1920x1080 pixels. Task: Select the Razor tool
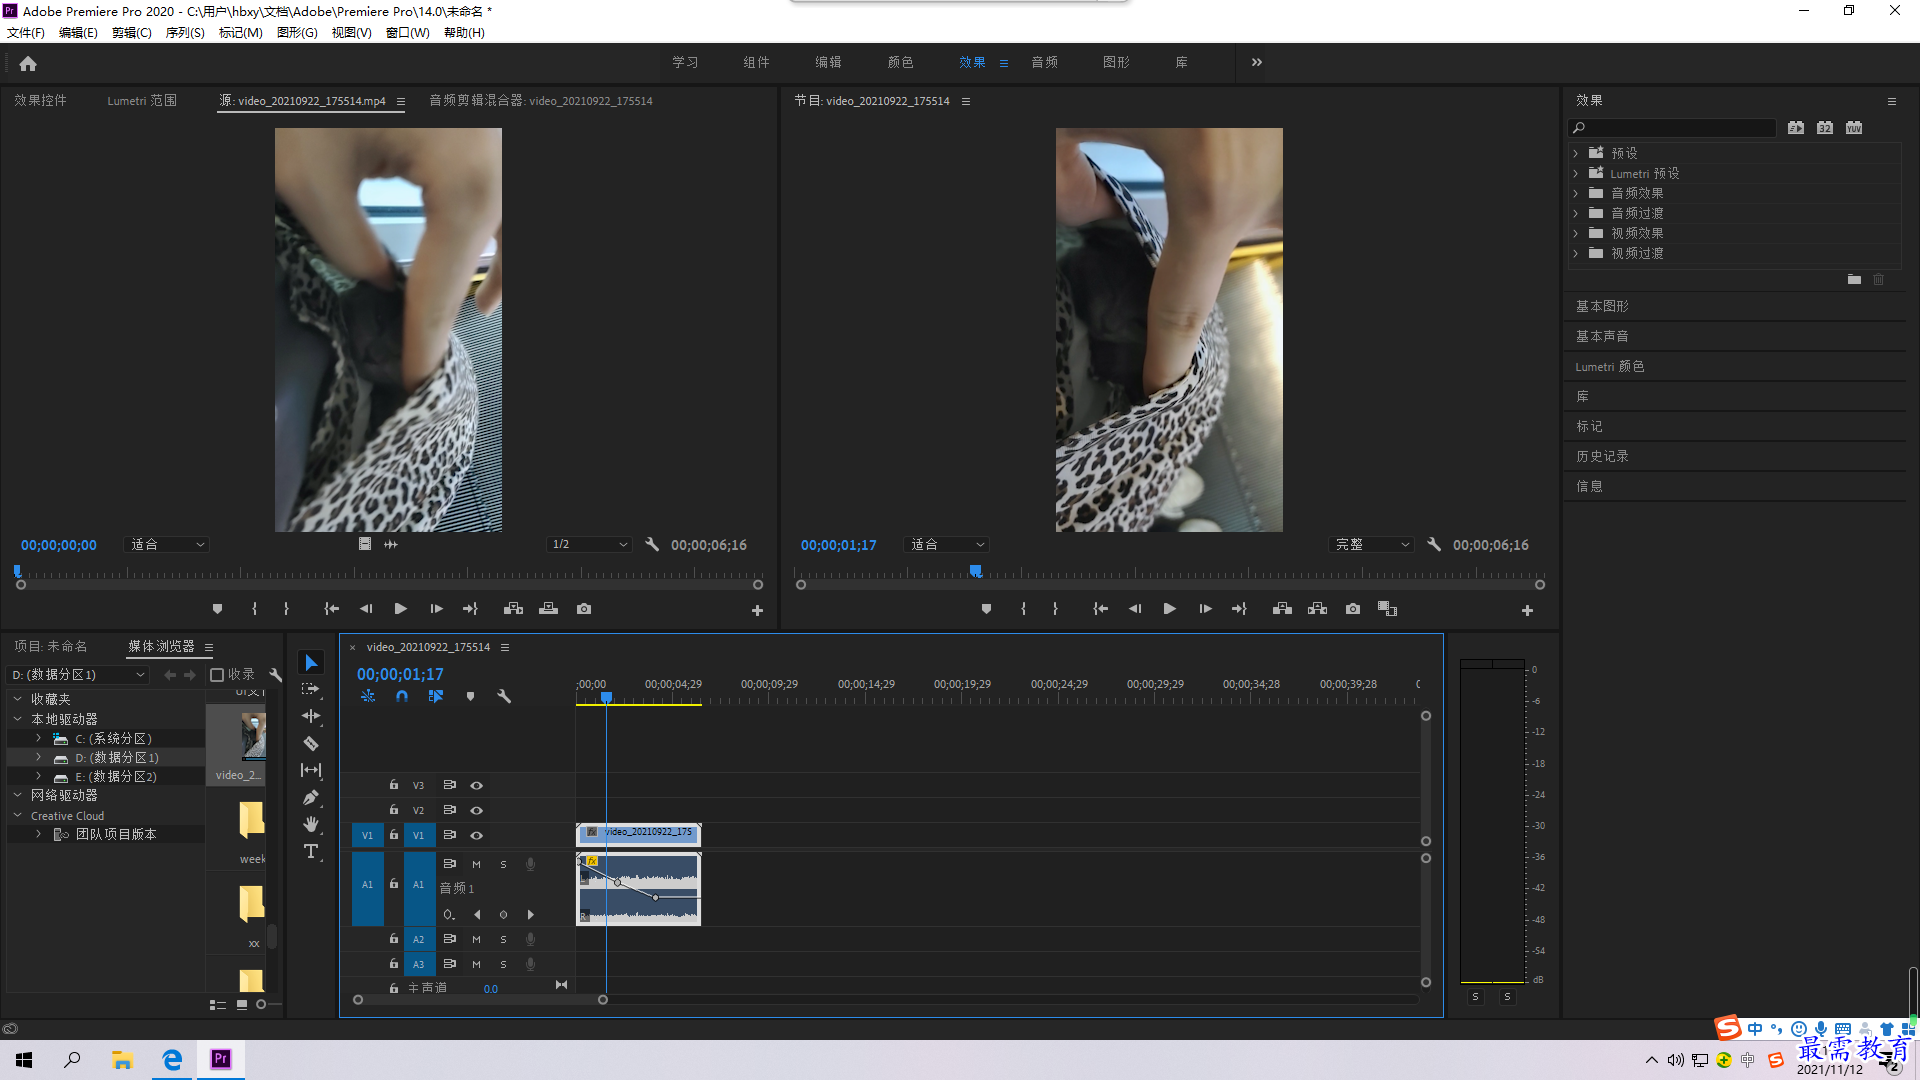coord(311,743)
